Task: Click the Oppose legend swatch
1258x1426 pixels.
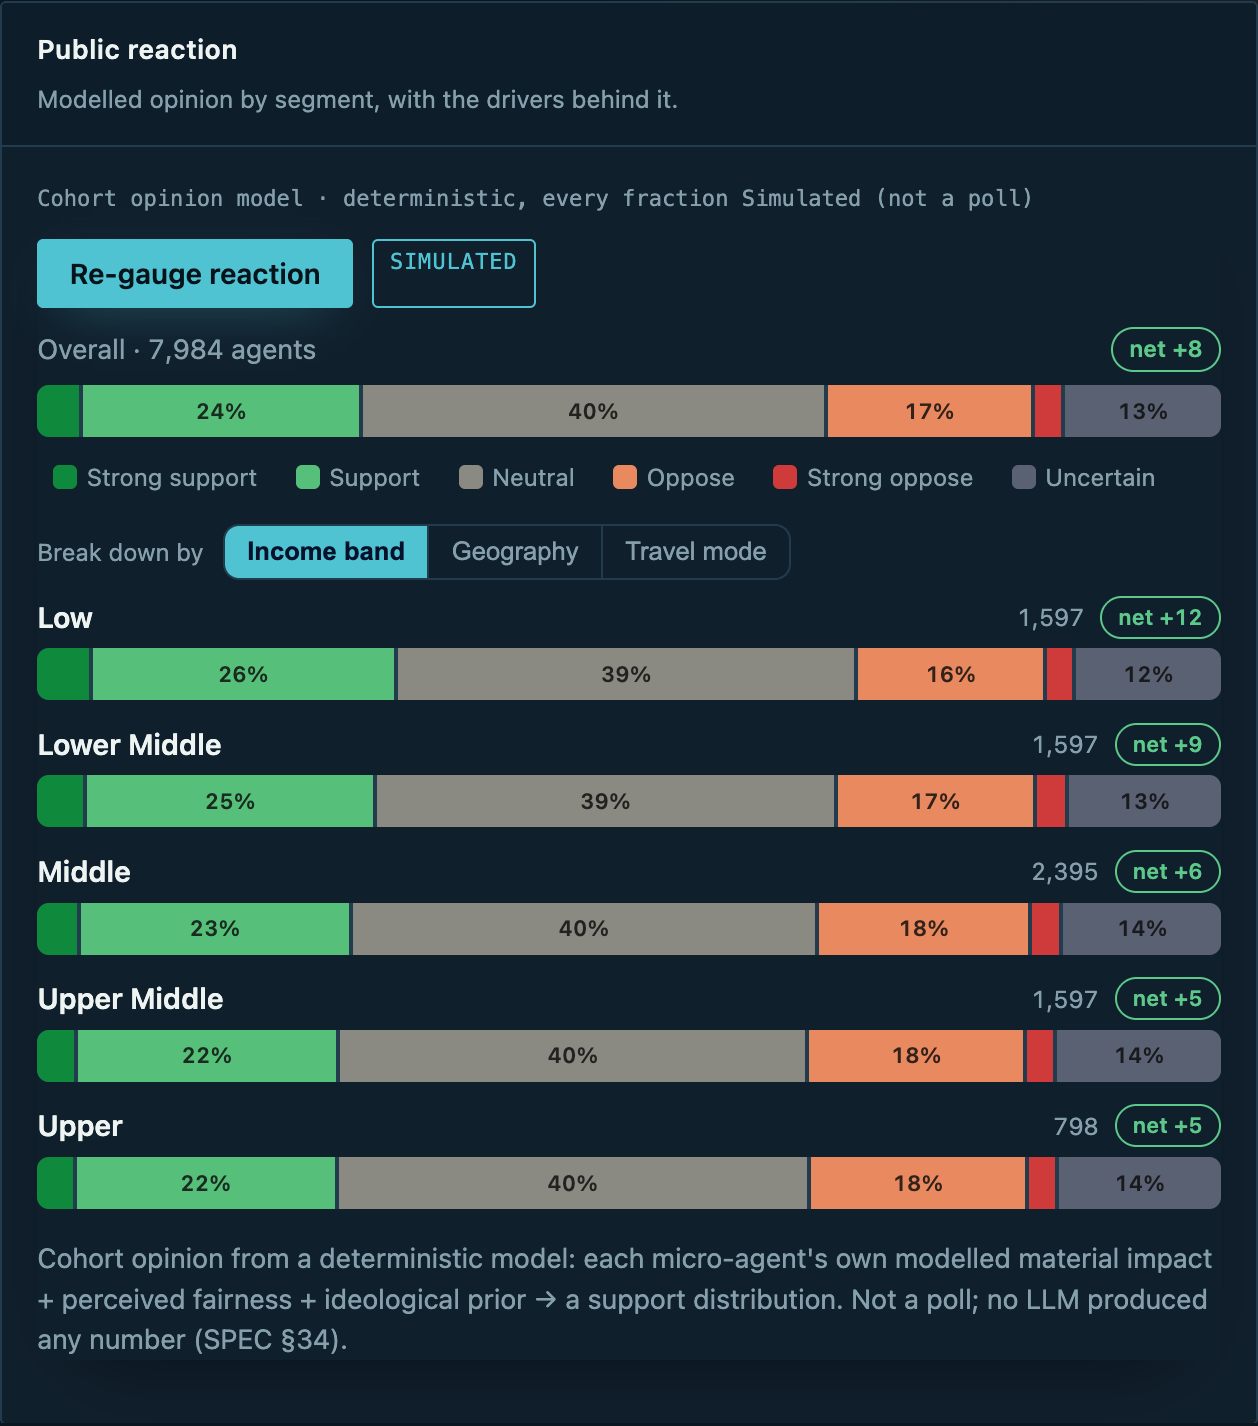Action: tap(625, 477)
